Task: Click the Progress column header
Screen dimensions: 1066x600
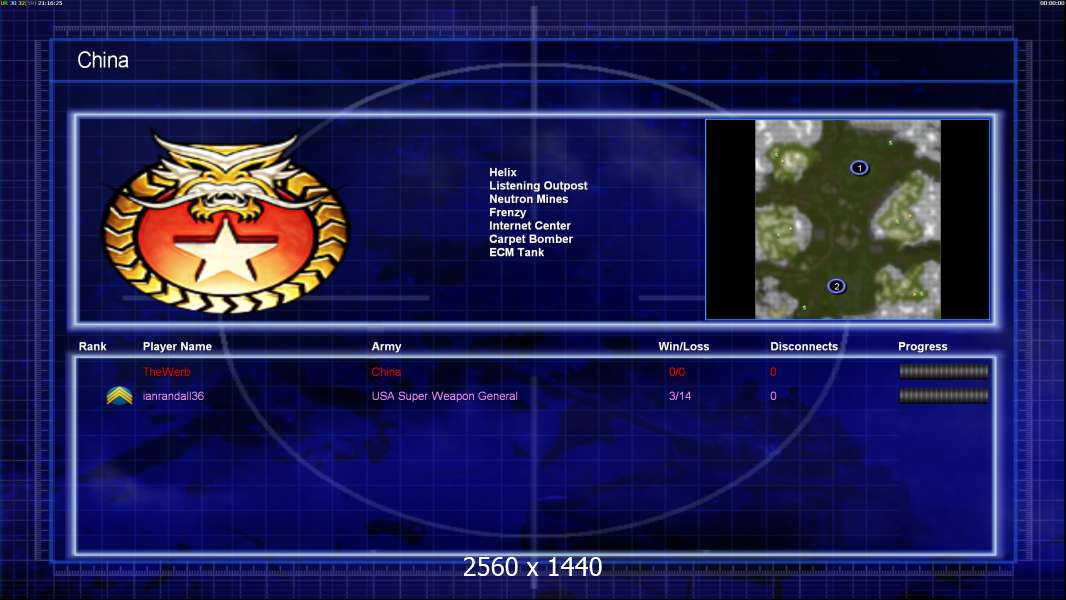Action: pyautogui.click(x=923, y=347)
